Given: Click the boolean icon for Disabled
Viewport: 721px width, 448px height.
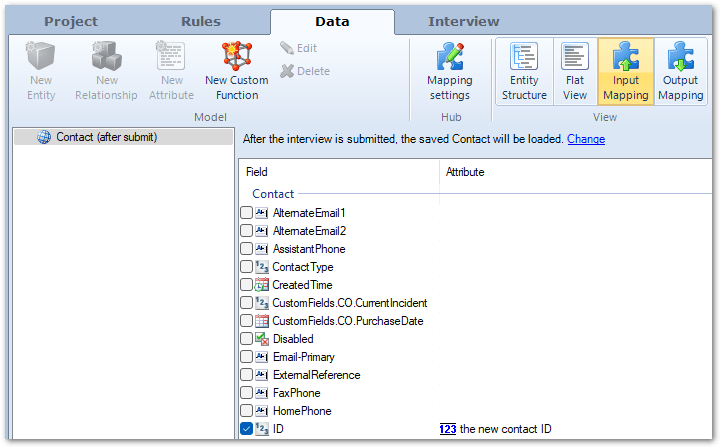Looking at the screenshot, I should pyautogui.click(x=262, y=339).
